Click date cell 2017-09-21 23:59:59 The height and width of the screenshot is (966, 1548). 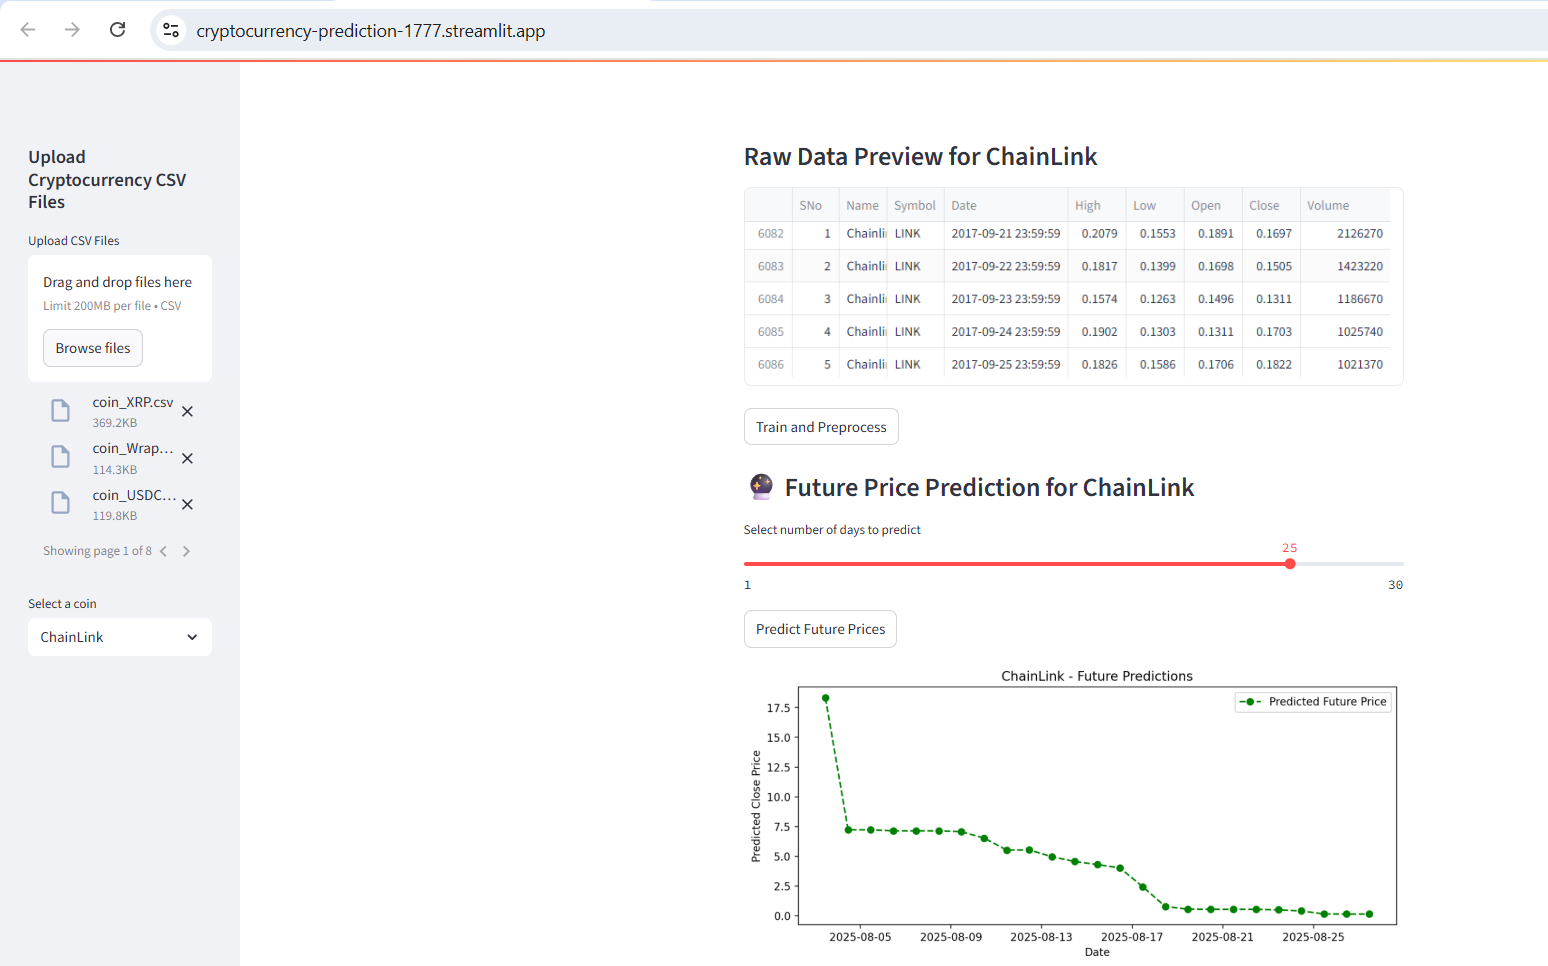(x=1006, y=234)
